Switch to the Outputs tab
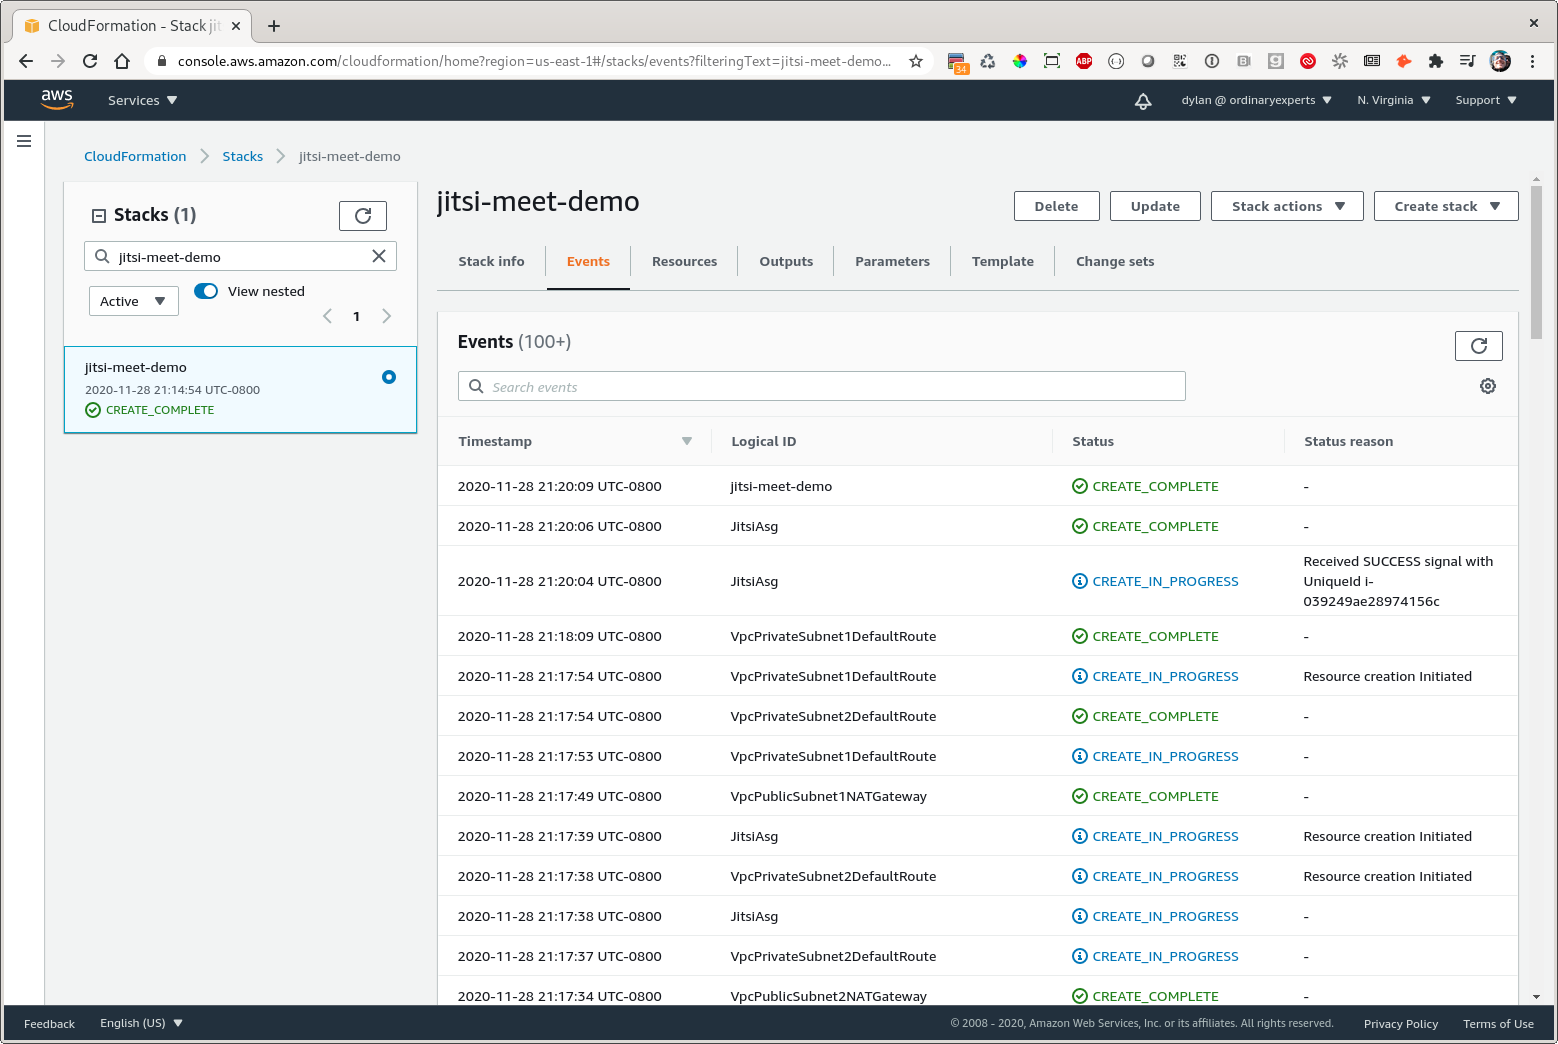 pos(786,262)
